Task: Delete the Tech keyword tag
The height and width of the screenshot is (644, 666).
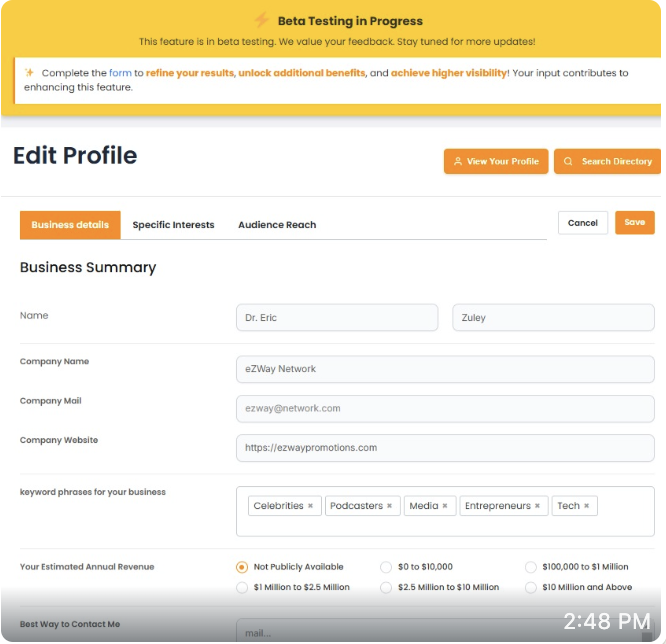Action: click(x=586, y=506)
